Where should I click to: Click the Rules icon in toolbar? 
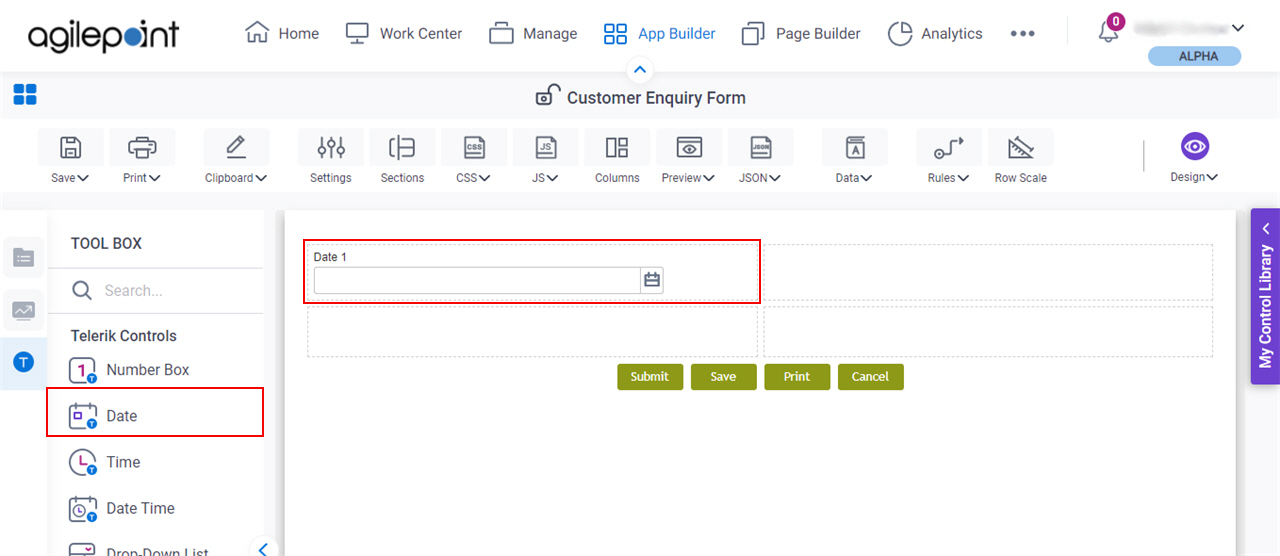[949, 148]
